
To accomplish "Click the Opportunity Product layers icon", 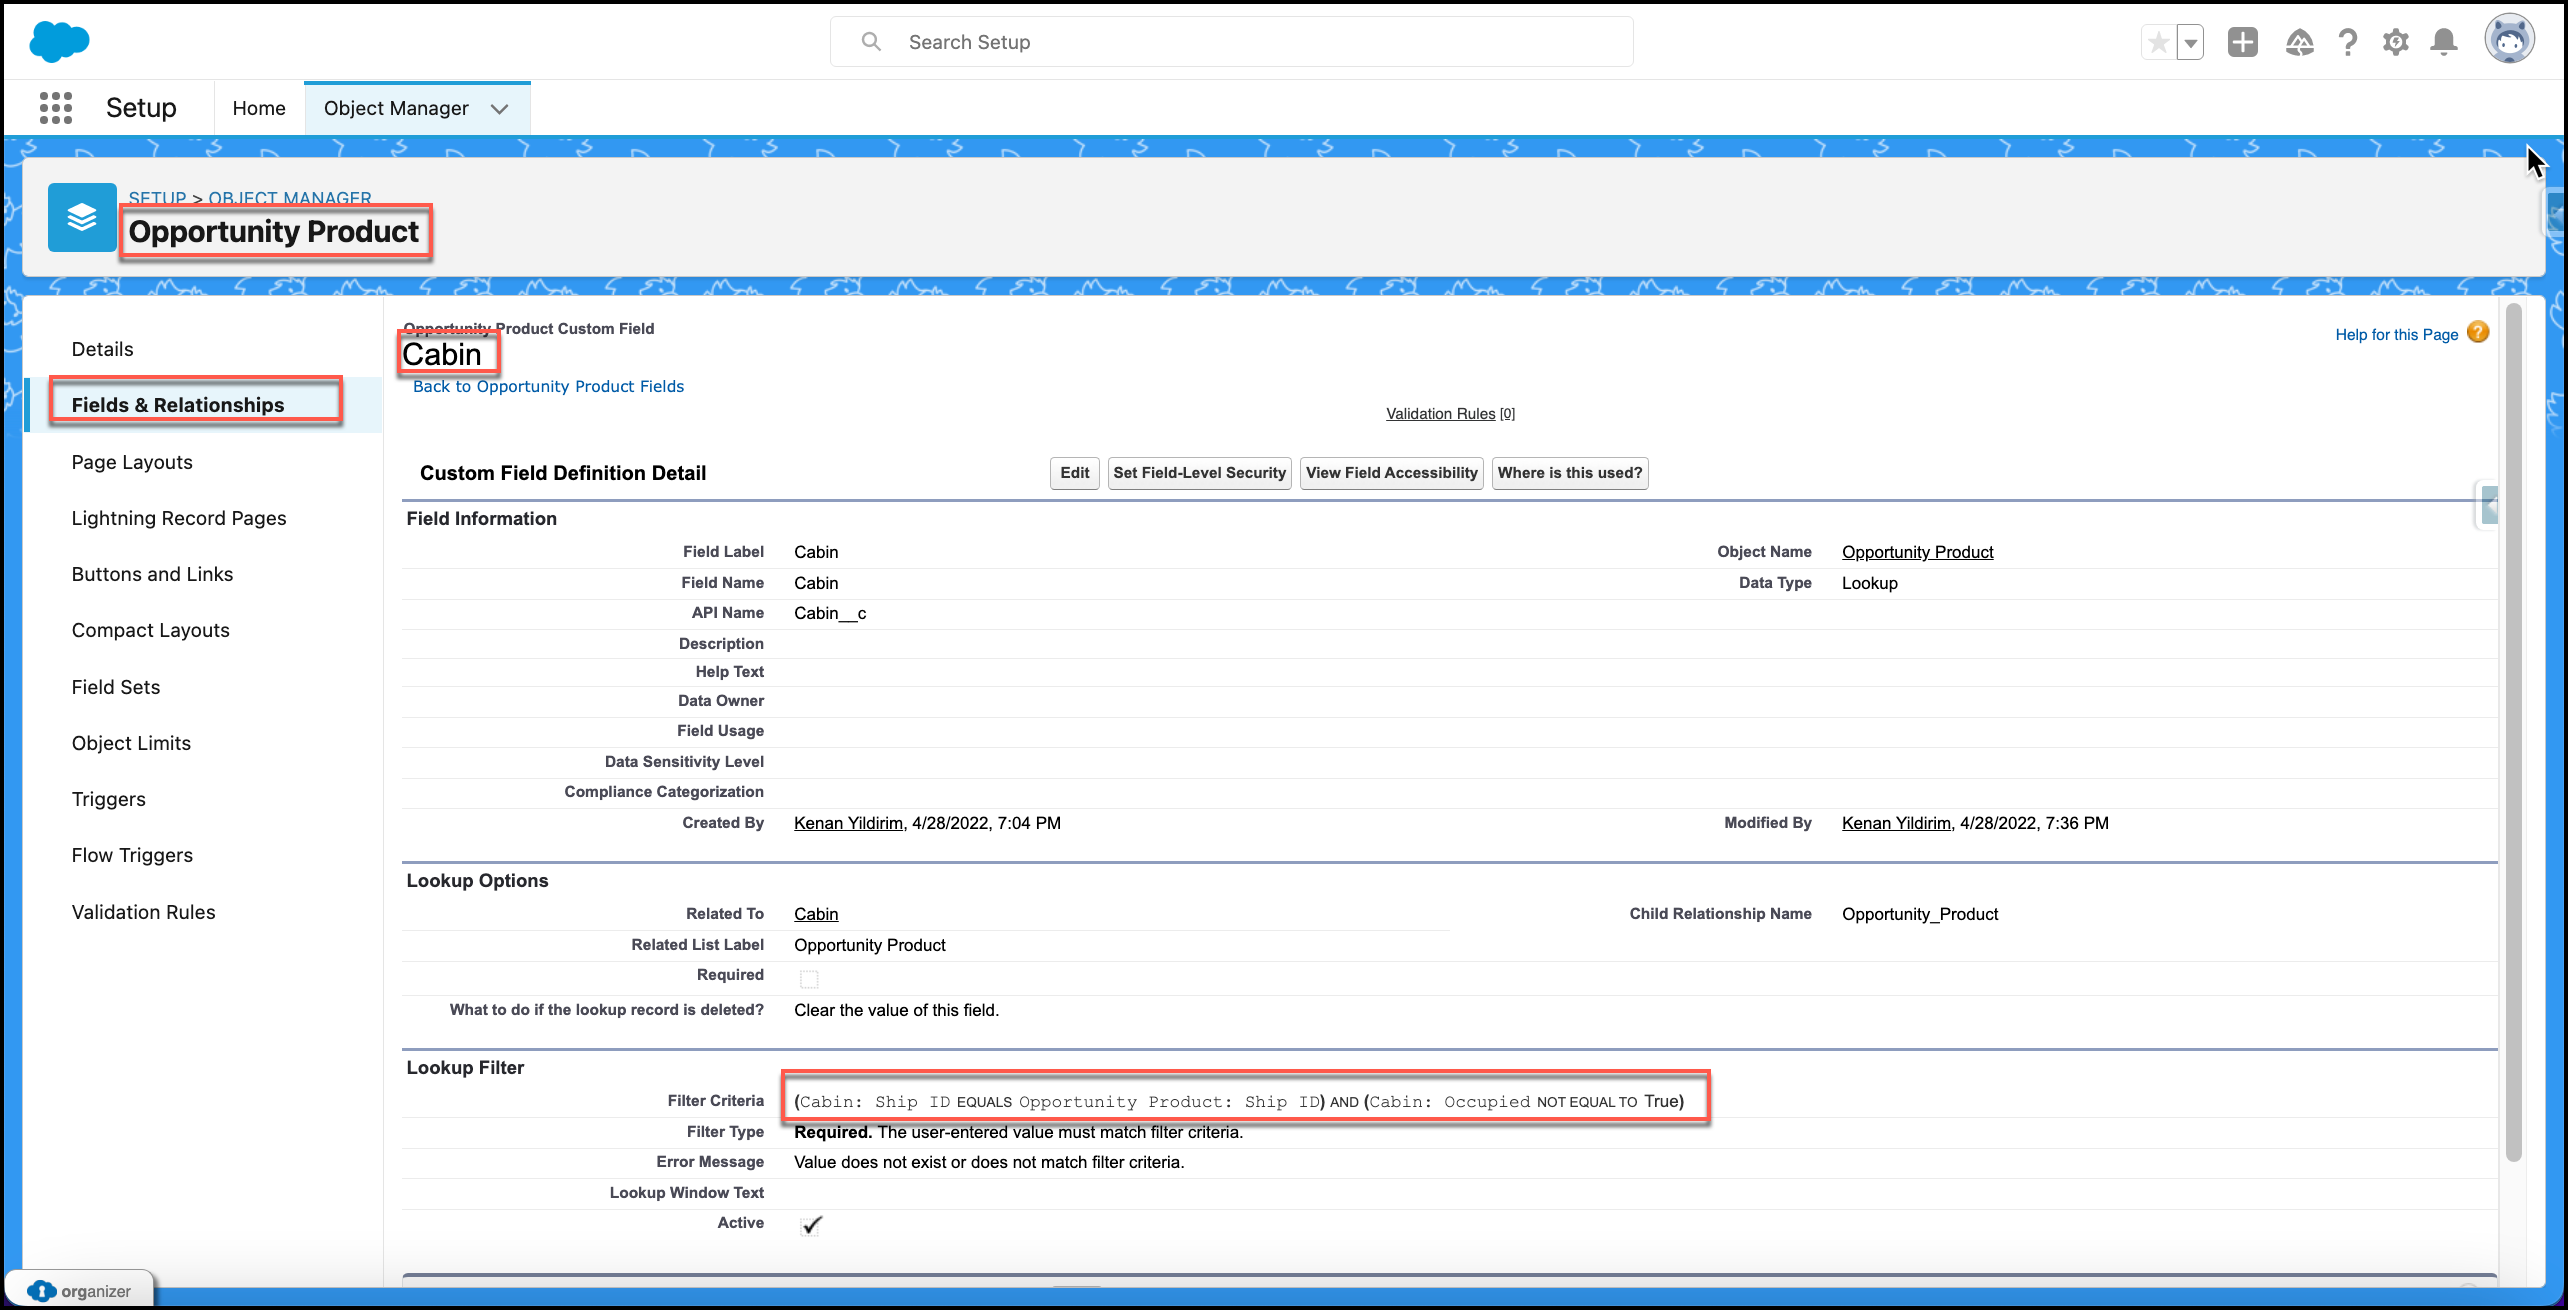I will (82, 217).
